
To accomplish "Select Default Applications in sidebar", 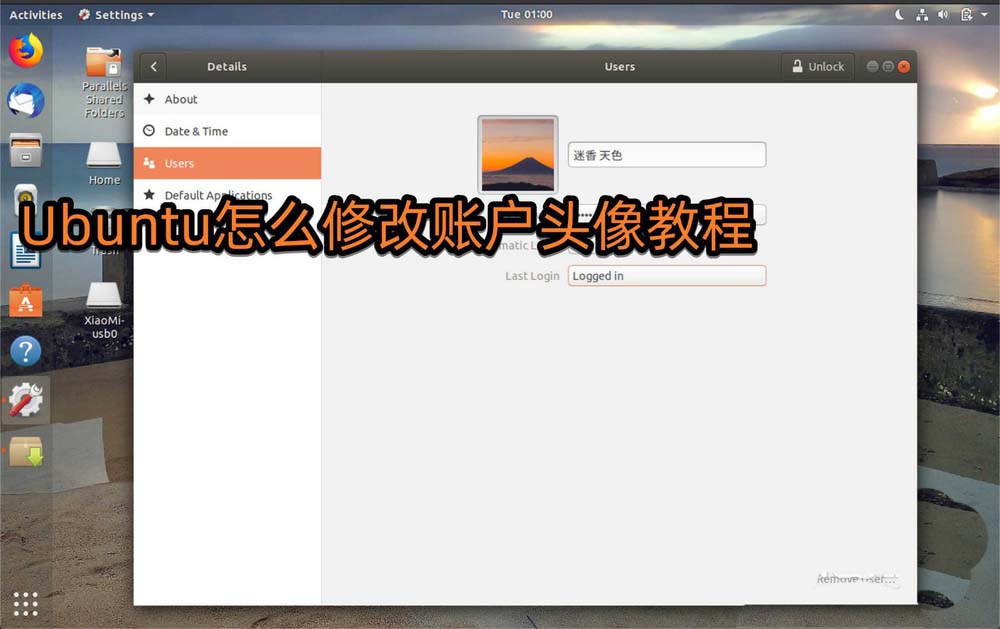I will click(x=227, y=194).
